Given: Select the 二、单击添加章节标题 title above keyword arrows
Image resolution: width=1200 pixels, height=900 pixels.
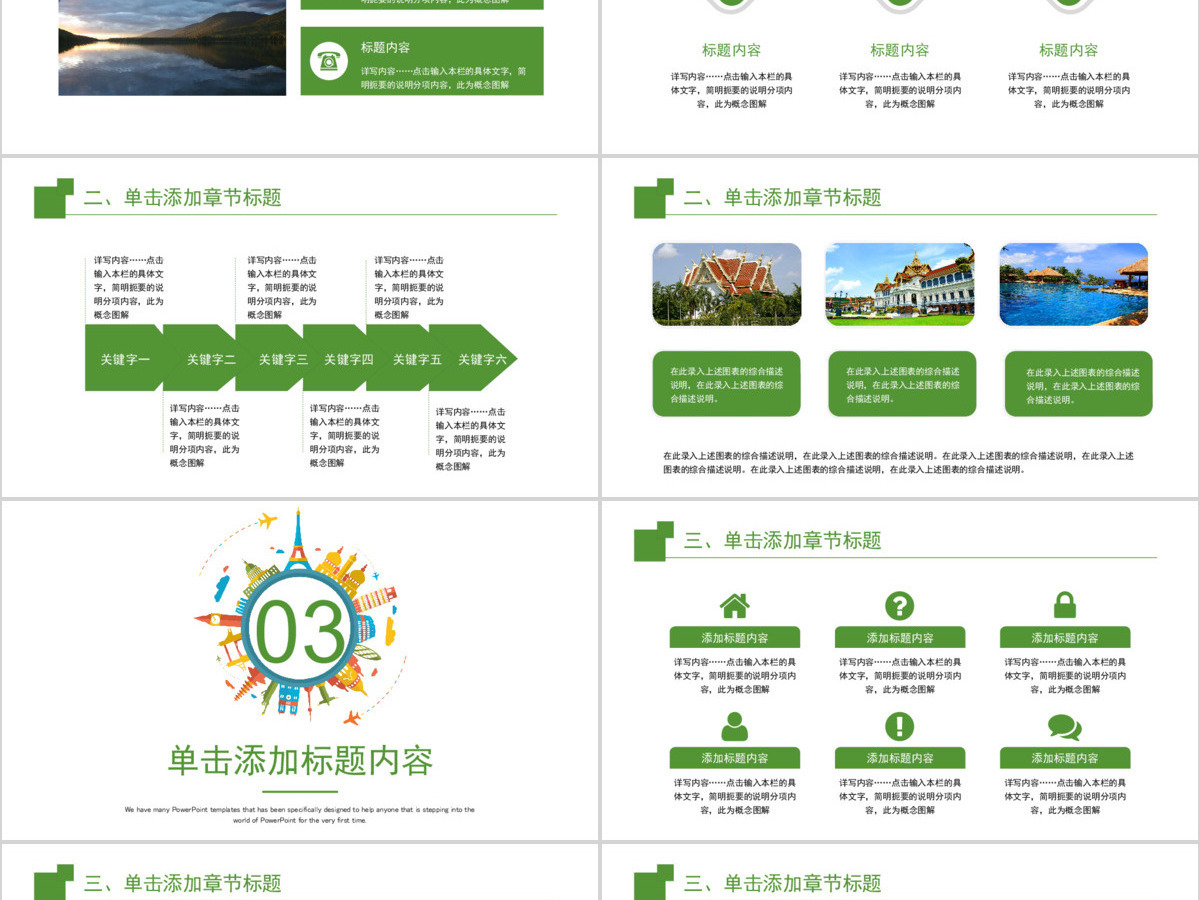Looking at the screenshot, I should click(x=183, y=198).
